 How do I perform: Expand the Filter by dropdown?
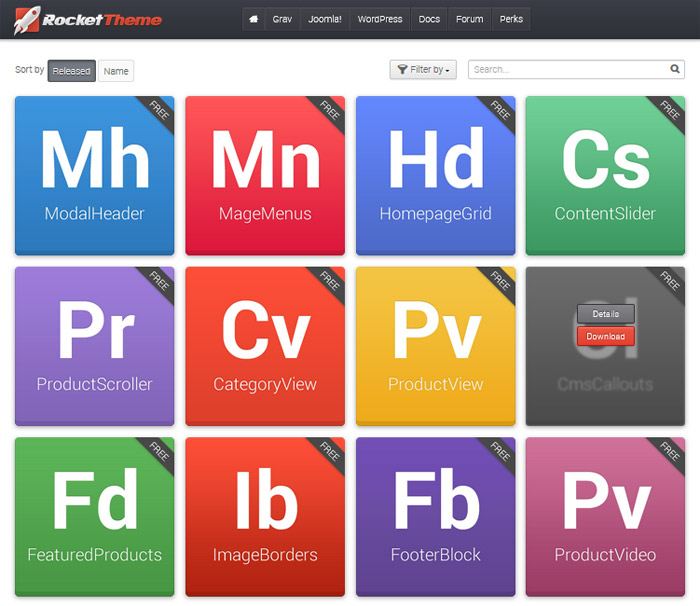pyautogui.click(x=423, y=70)
